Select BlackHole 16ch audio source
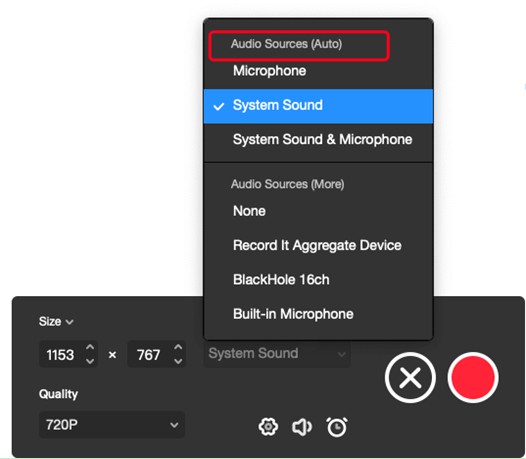526x459 pixels. 318,280
